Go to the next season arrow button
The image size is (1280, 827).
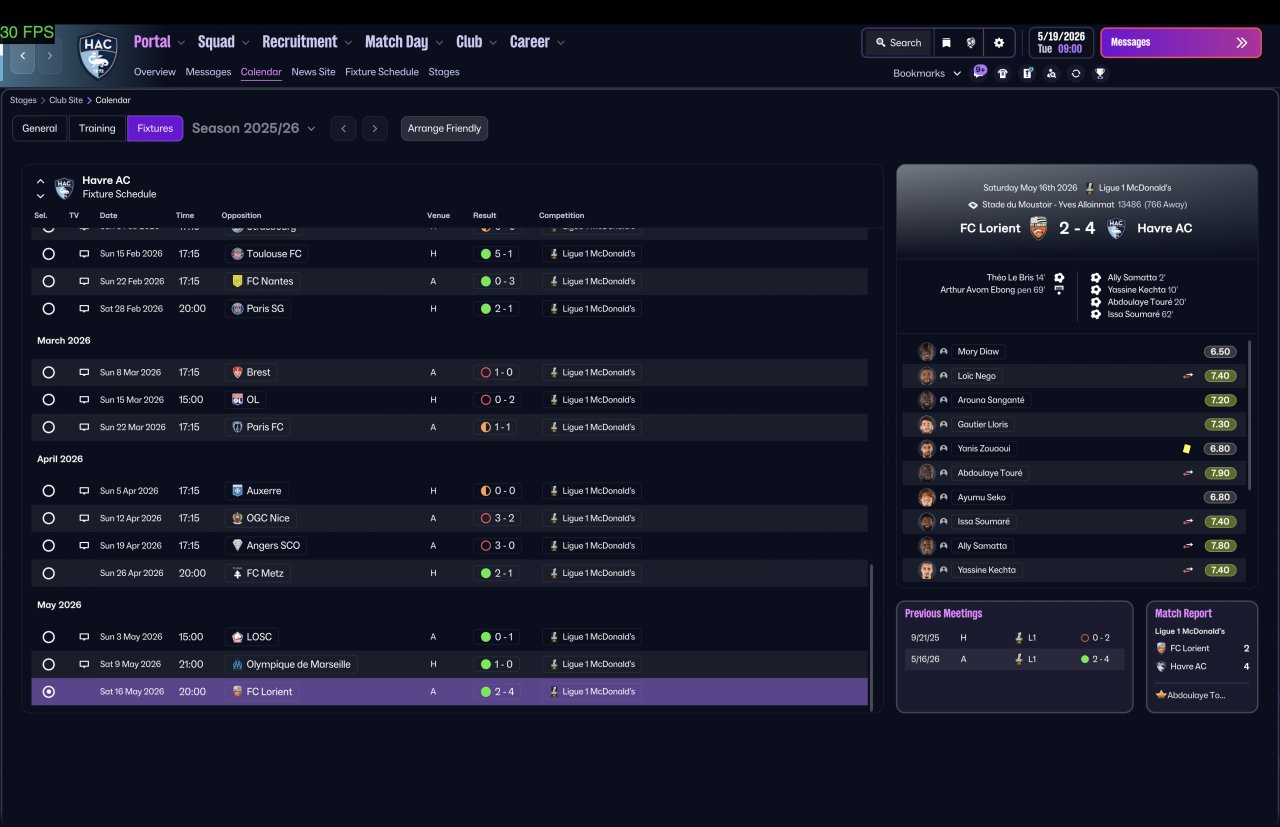click(375, 128)
